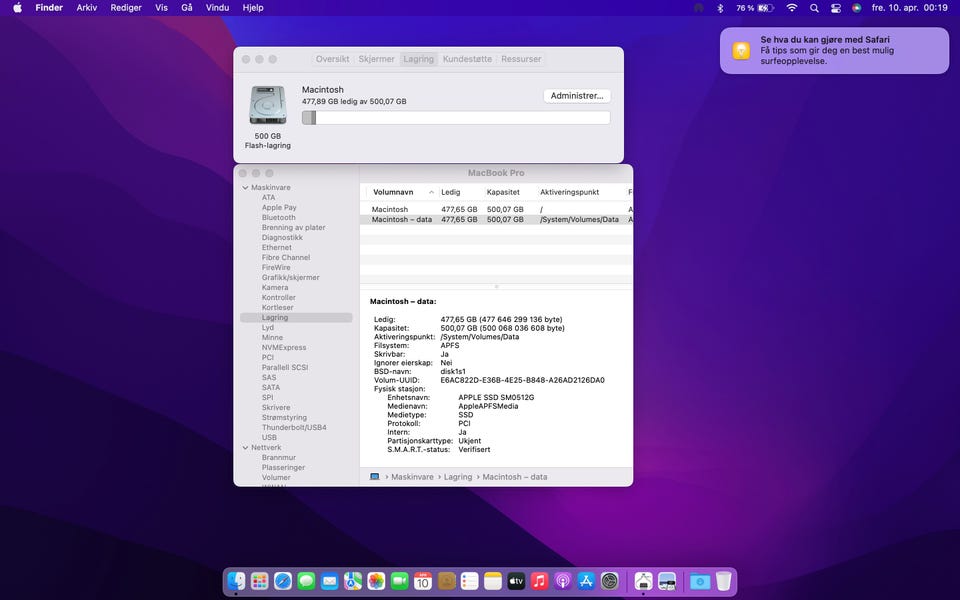Open Notes app in the Dock
The image size is (960, 600).
[493, 580]
